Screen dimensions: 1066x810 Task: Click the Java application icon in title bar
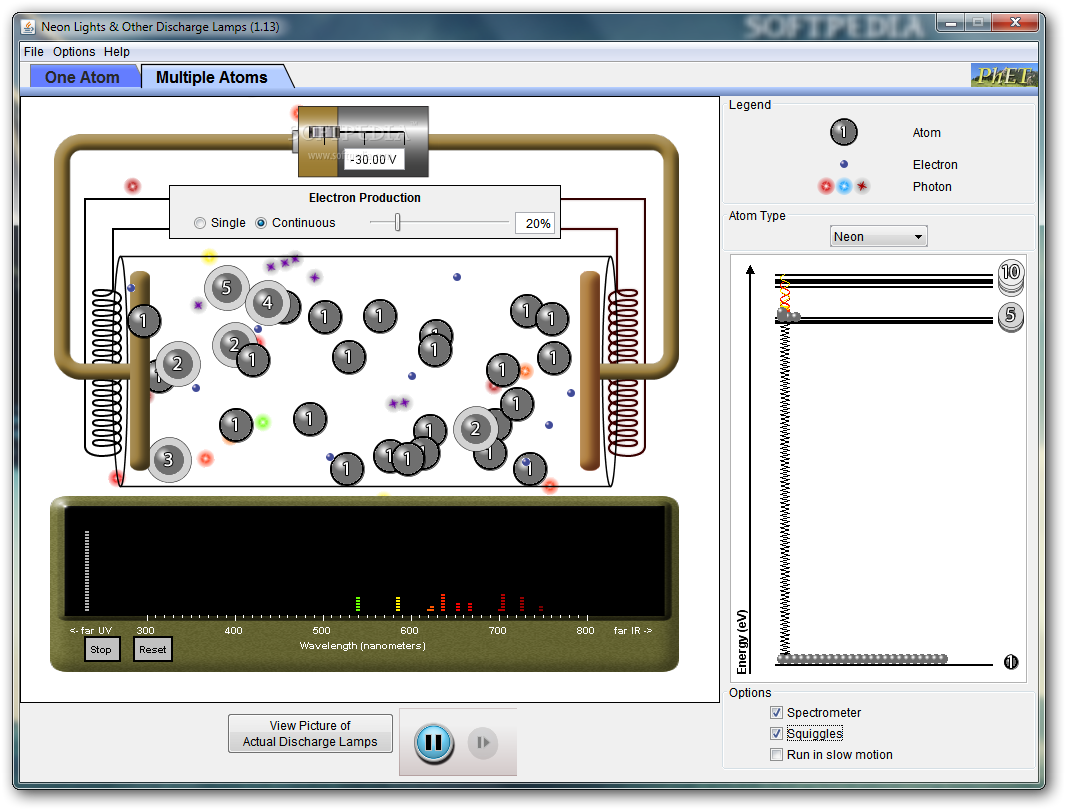[x=28, y=27]
